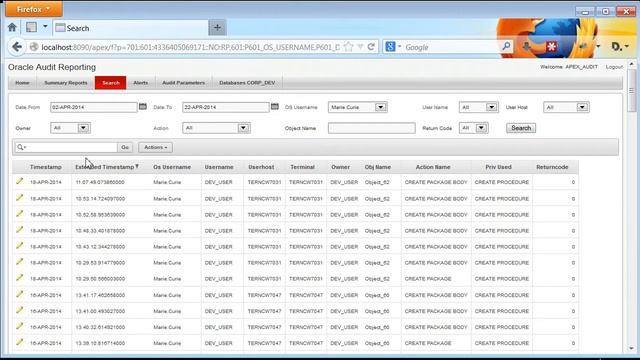Open the Owner dropdown
This screenshot has height=360, width=640.
(x=70, y=128)
